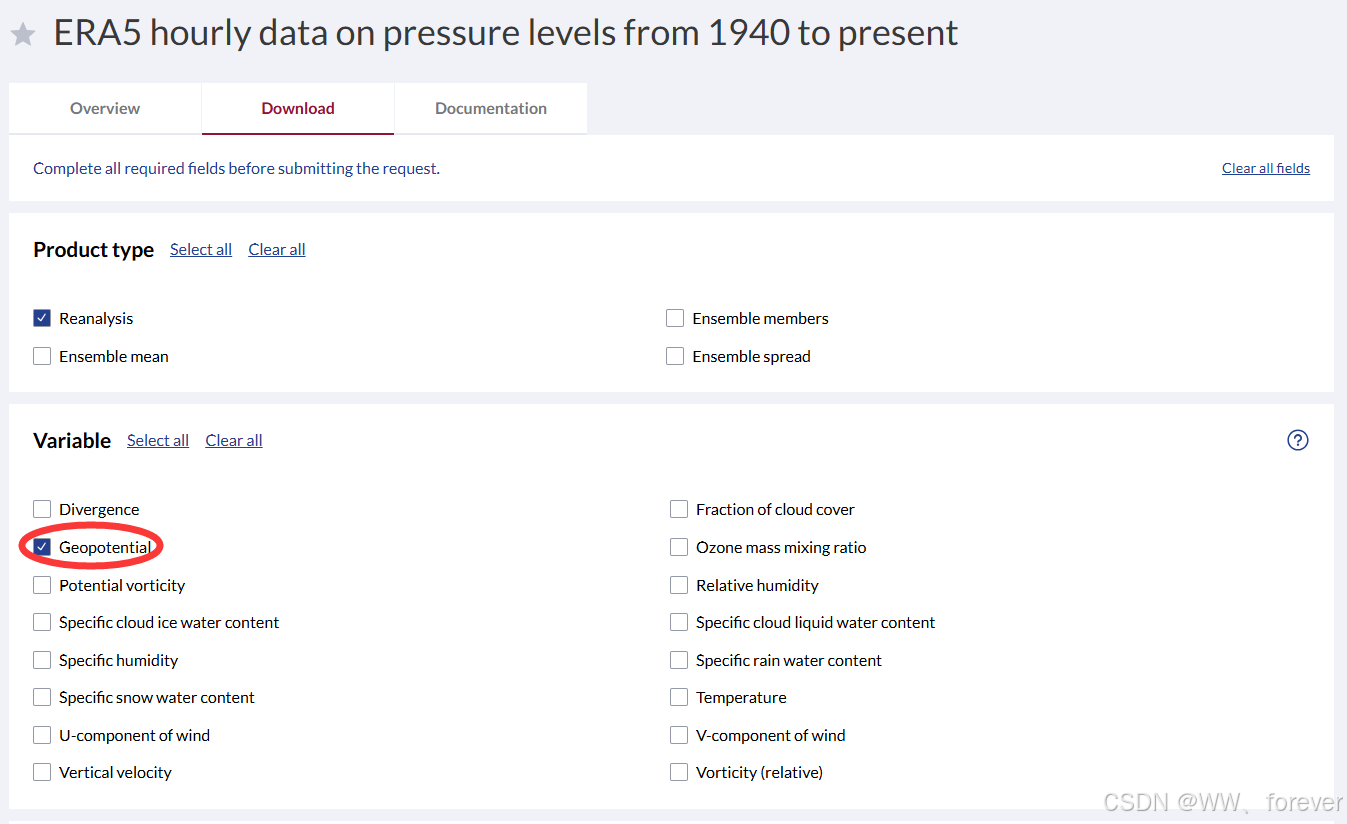
Task: Click Select all for Variable section
Action: coord(158,440)
